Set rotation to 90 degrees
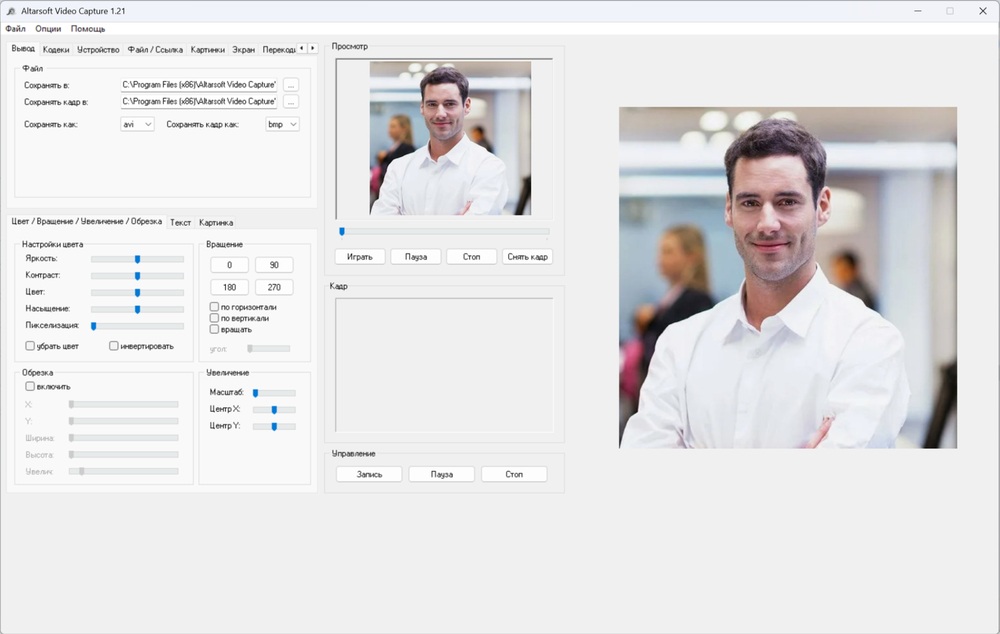This screenshot has height=634, width=1000. [x=274, y=265]
